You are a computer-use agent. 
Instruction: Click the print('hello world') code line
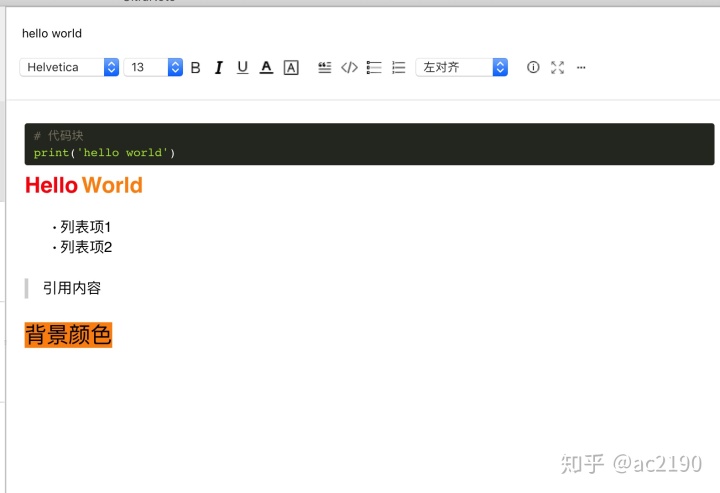click(104, 153)
